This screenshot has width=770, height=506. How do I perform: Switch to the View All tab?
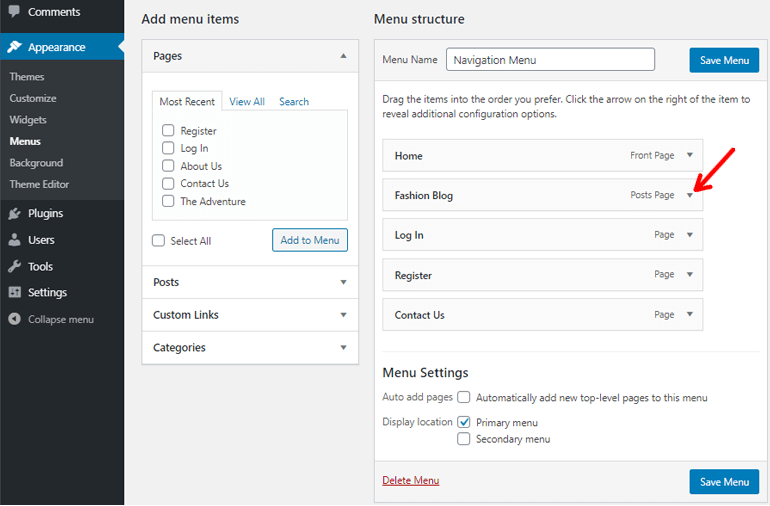click(x=246, y=102)
